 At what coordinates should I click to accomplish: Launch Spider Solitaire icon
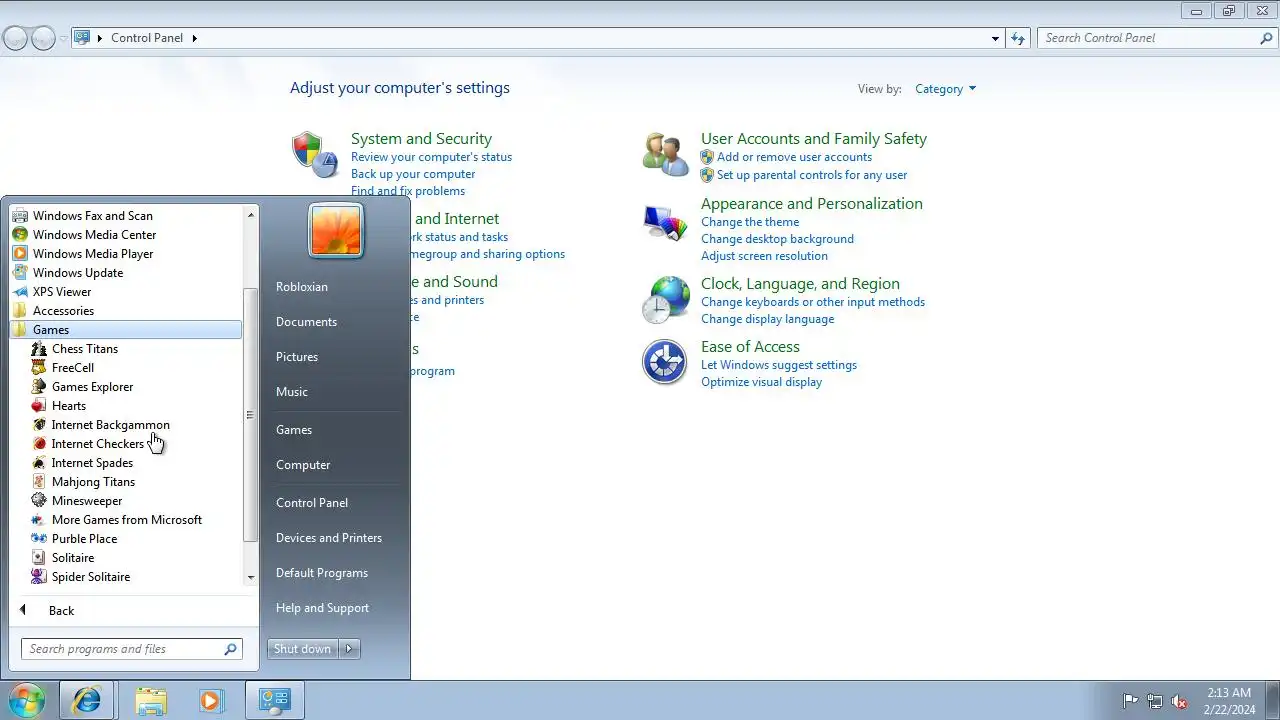[x=39, y=577]
